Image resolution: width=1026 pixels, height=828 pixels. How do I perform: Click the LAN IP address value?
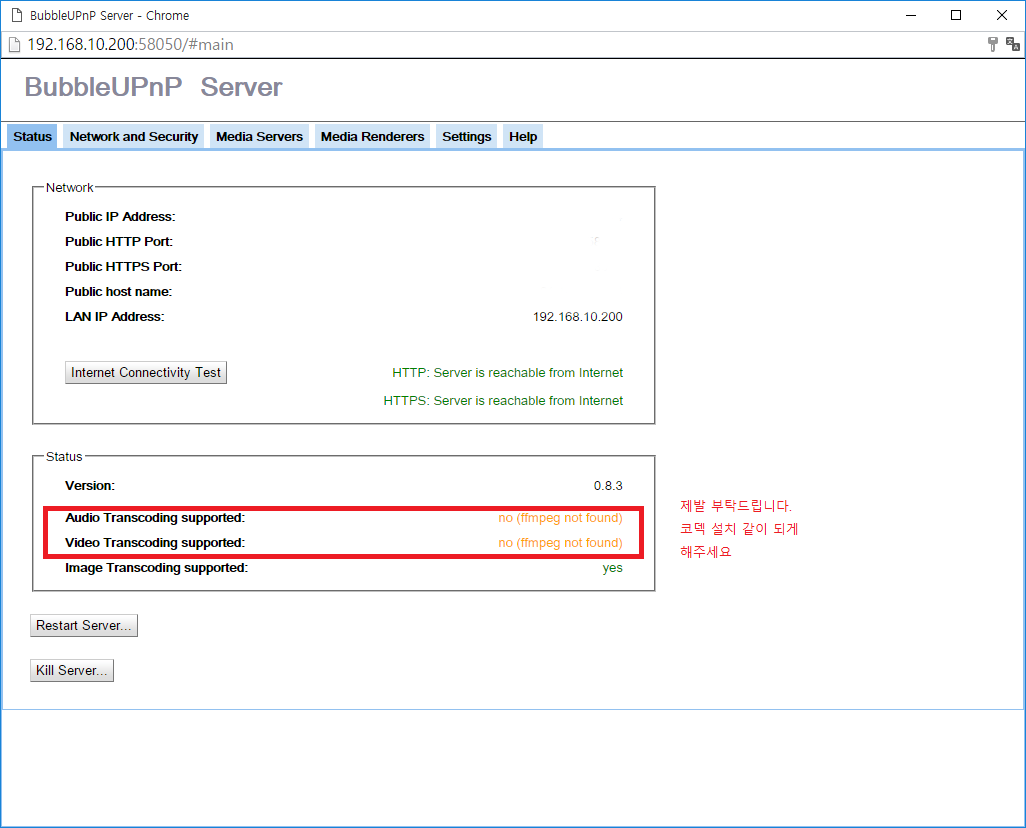tap(578, 317)
